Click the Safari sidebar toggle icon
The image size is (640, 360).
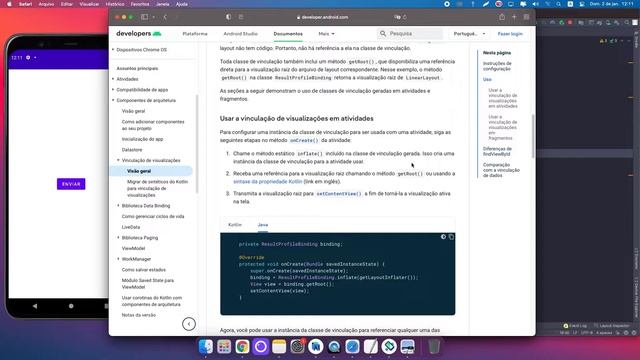pos(144,17)
